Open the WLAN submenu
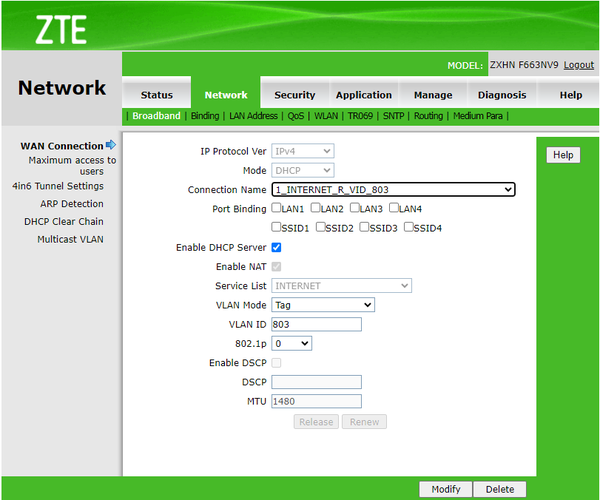Screen dimensions: 600x500 pyautogui.click(x=326, y=116)
